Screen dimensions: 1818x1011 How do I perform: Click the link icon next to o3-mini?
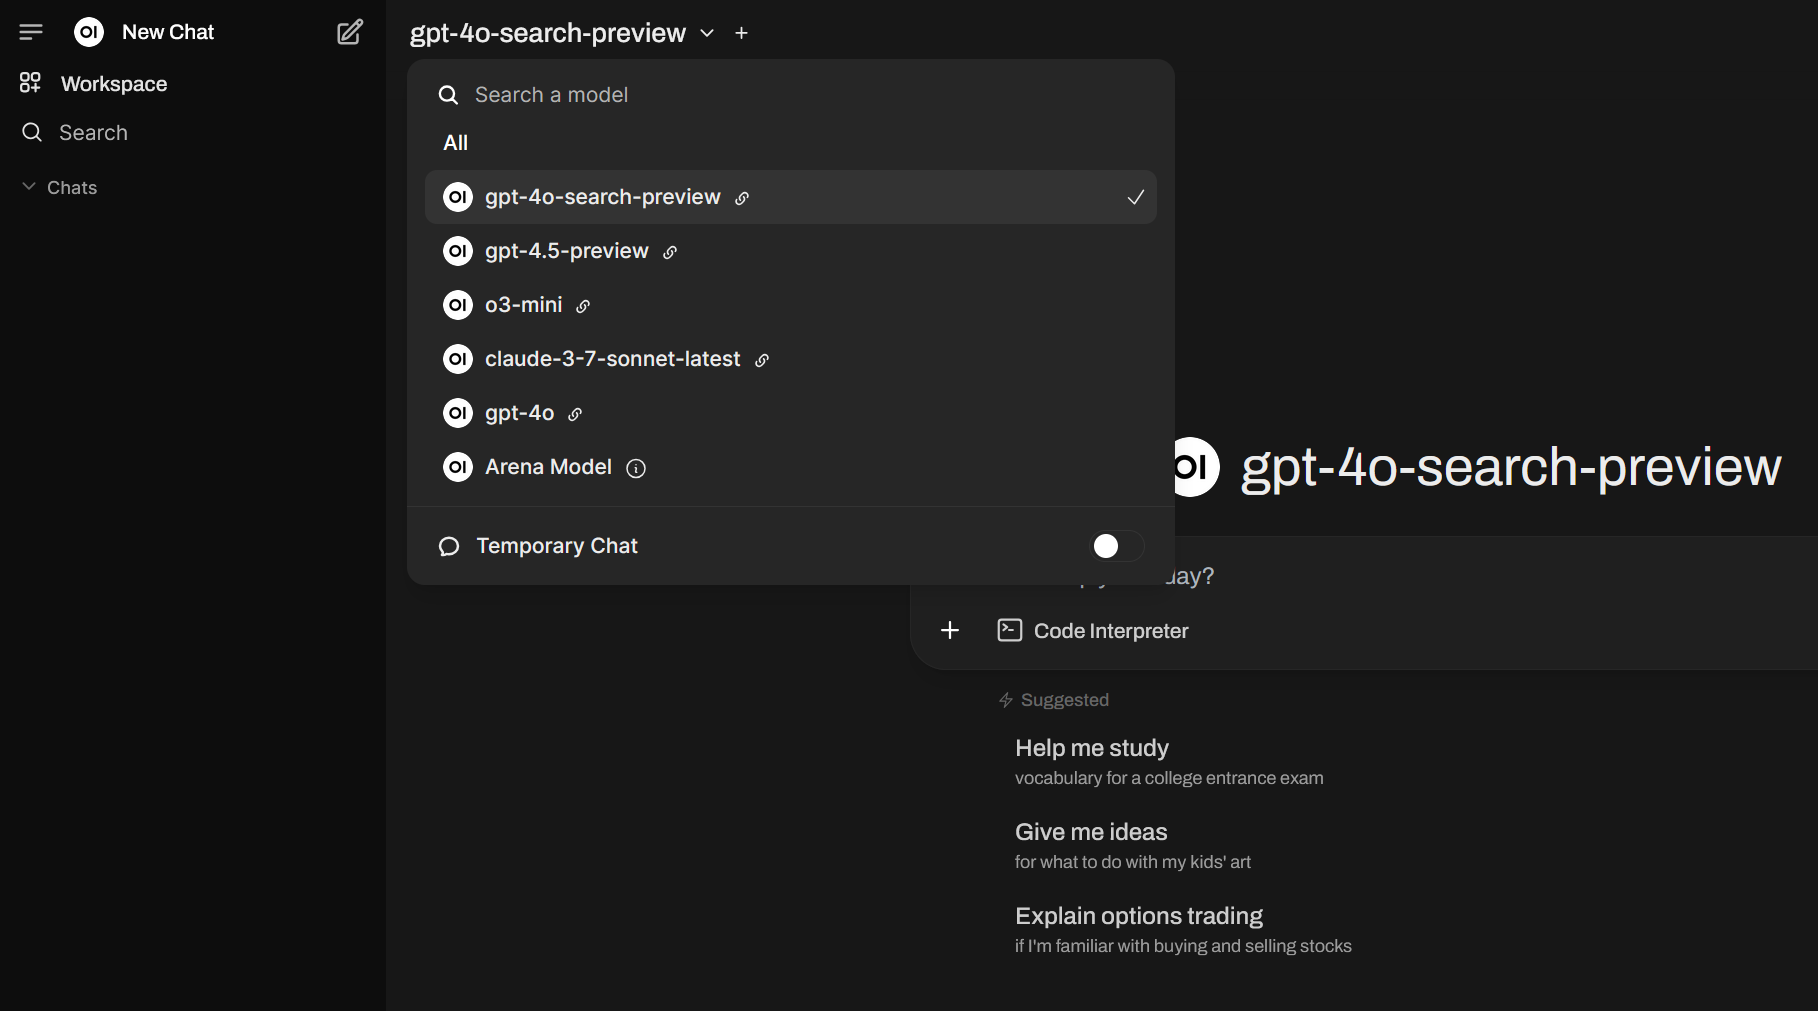click(x=583, y=306)
